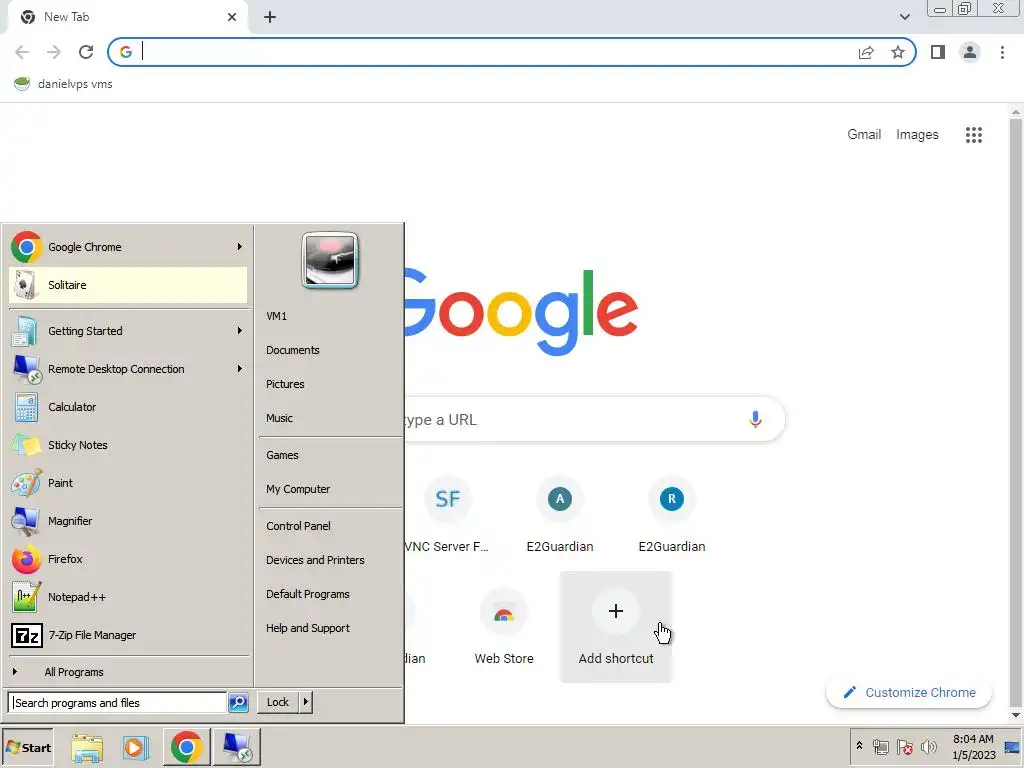Click the page vertical scrollbar
Screen dimensions: 1024x768
1016,413
